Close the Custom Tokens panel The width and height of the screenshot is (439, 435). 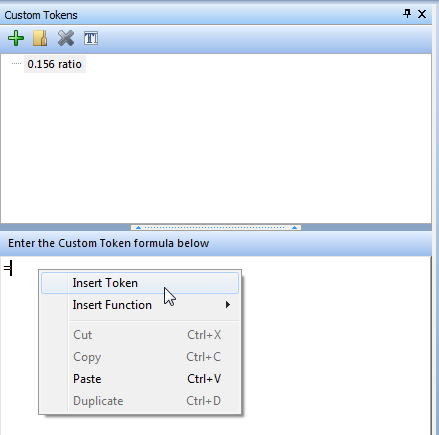coord(422,14)
